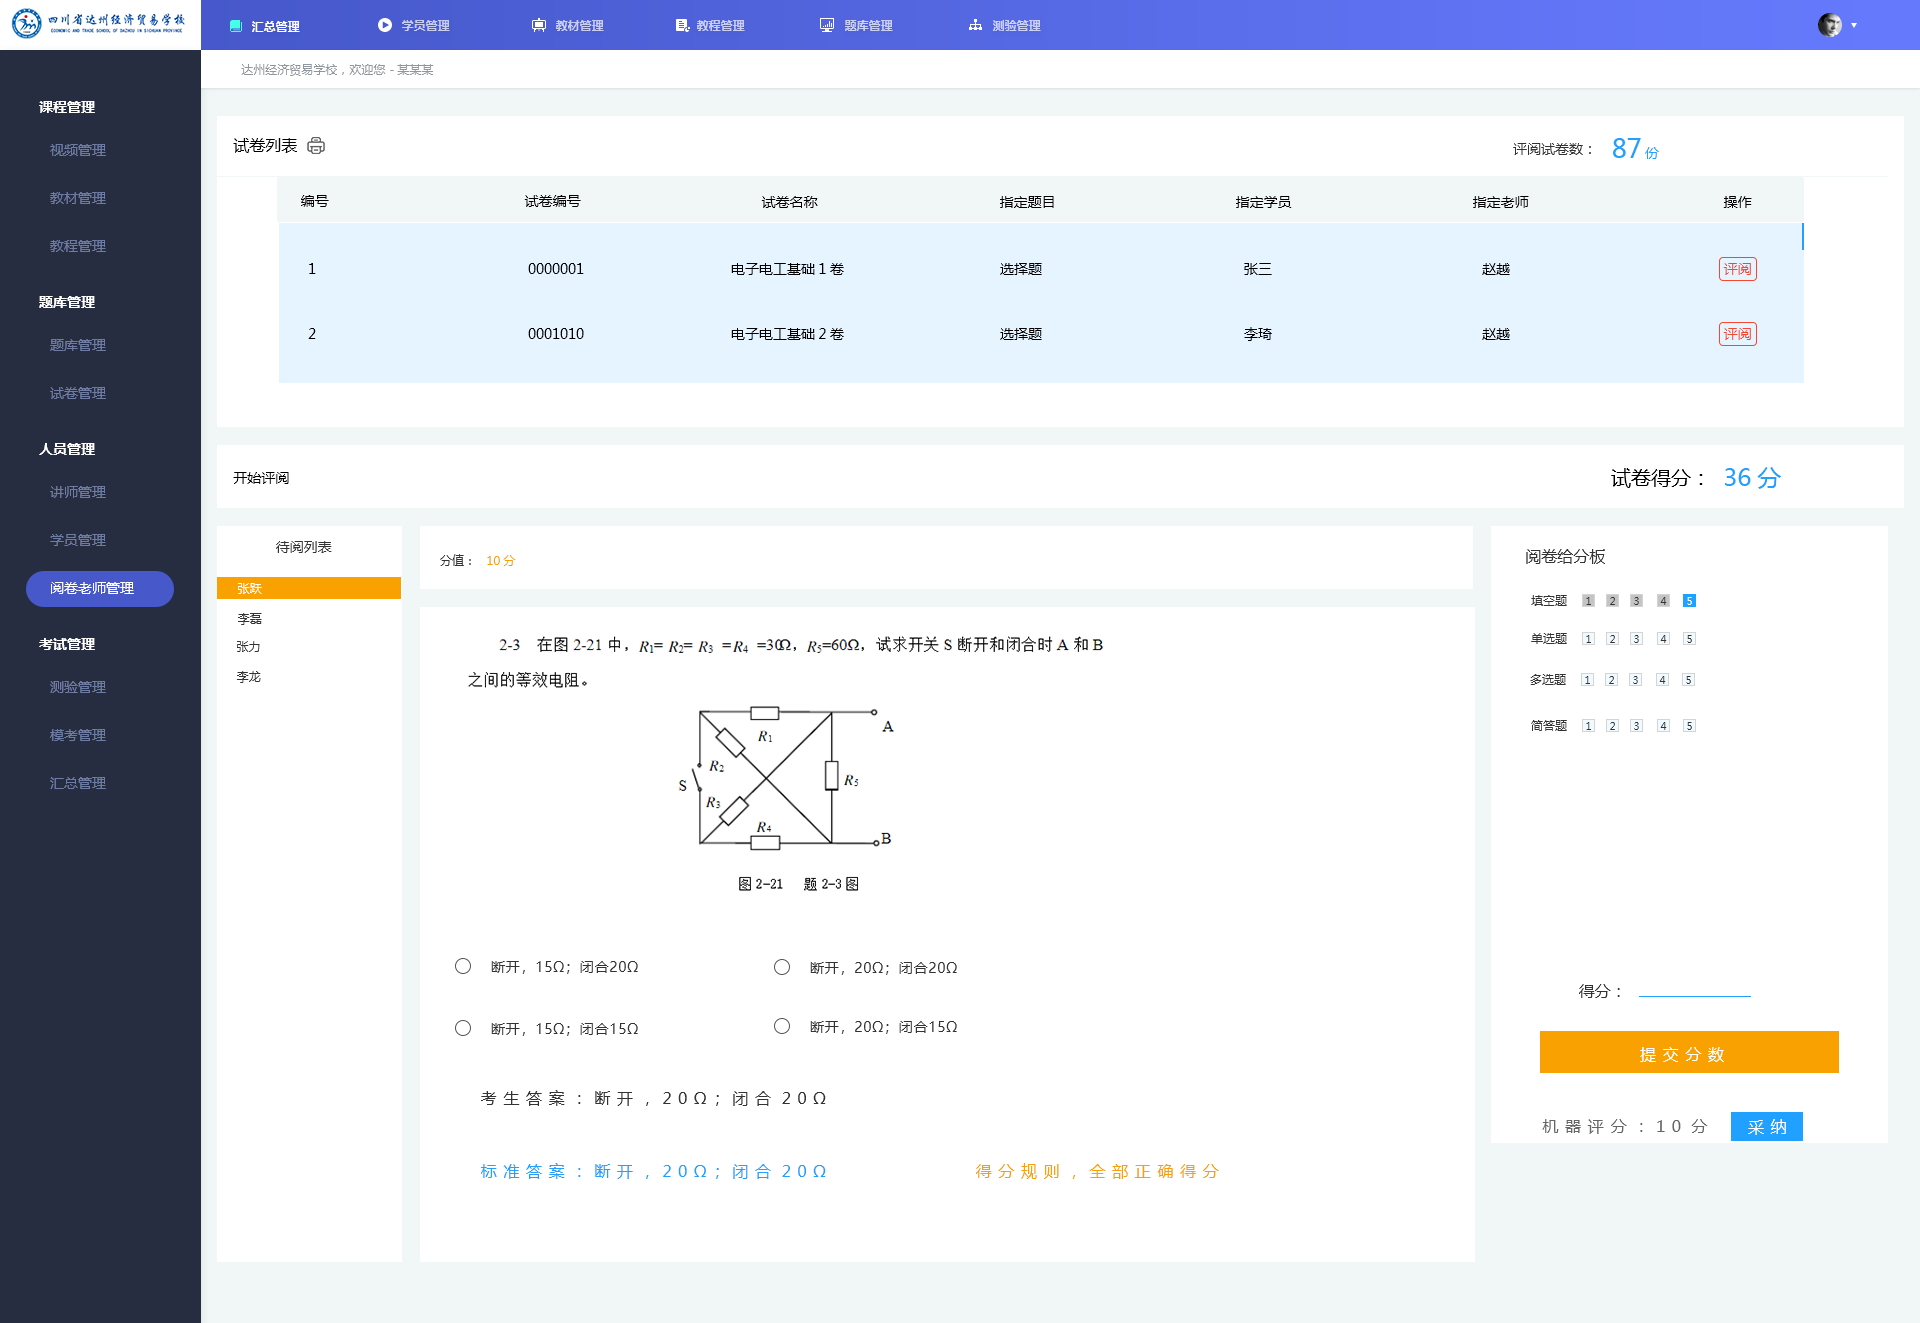Click the printer icon next to 试卷列表
The width and height of the screenshot is (1920, 1323).
(x=316, y=146)
